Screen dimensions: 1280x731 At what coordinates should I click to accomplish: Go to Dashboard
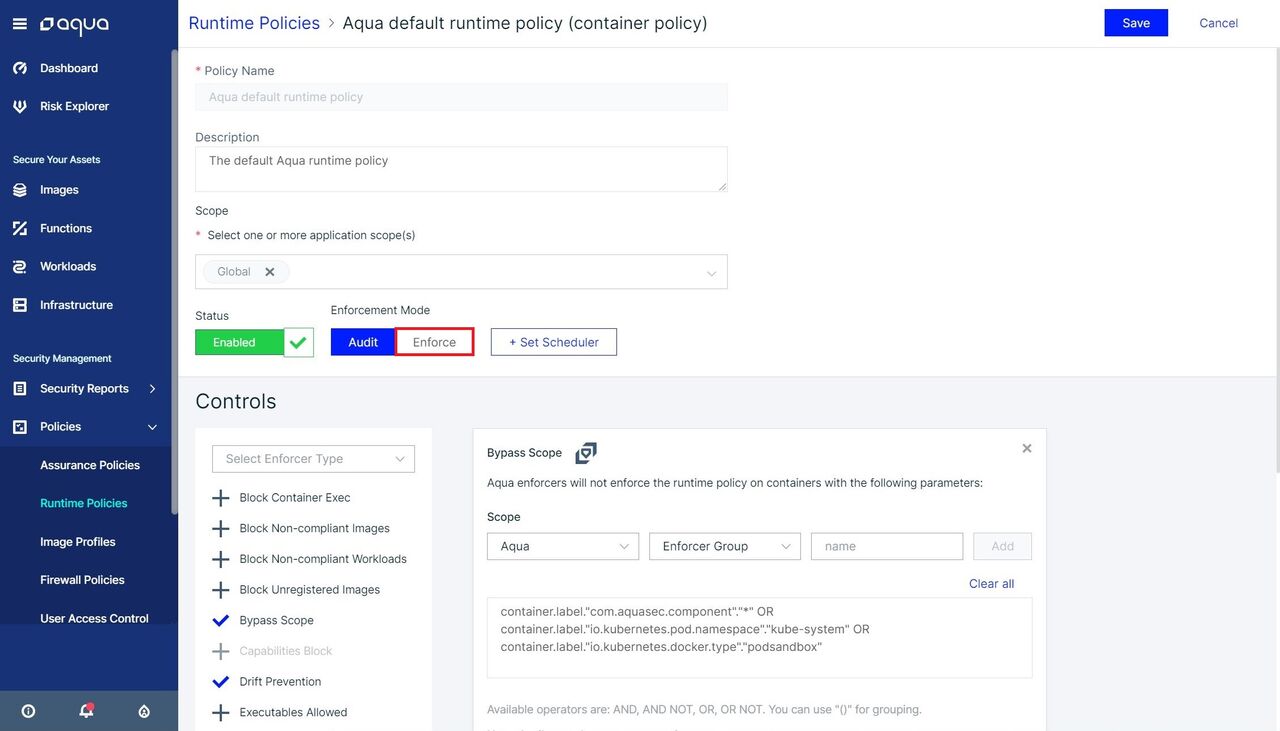tap(69, 68)
